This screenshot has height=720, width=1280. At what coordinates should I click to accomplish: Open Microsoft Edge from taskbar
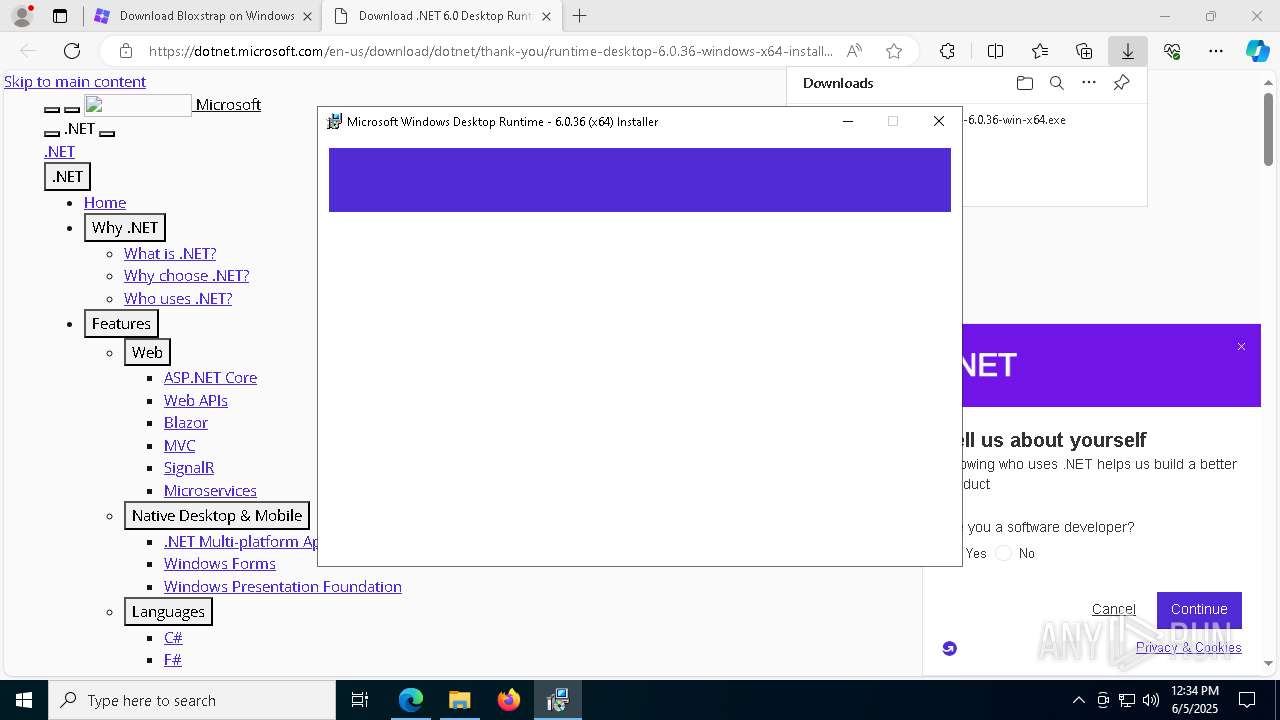pos(411,700)
